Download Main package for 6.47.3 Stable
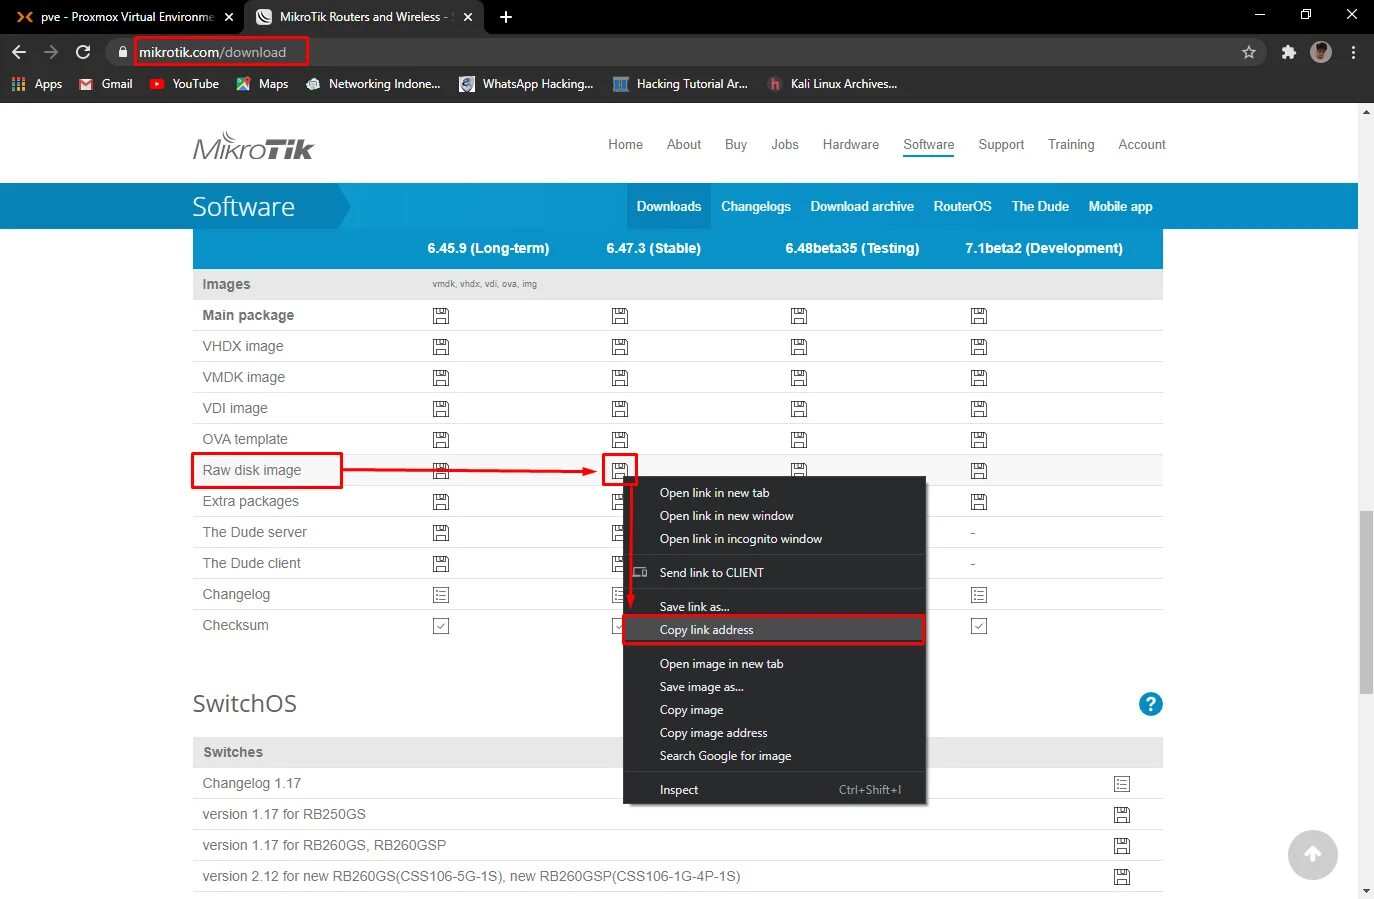1374x899 pixels. pos(620,316)
